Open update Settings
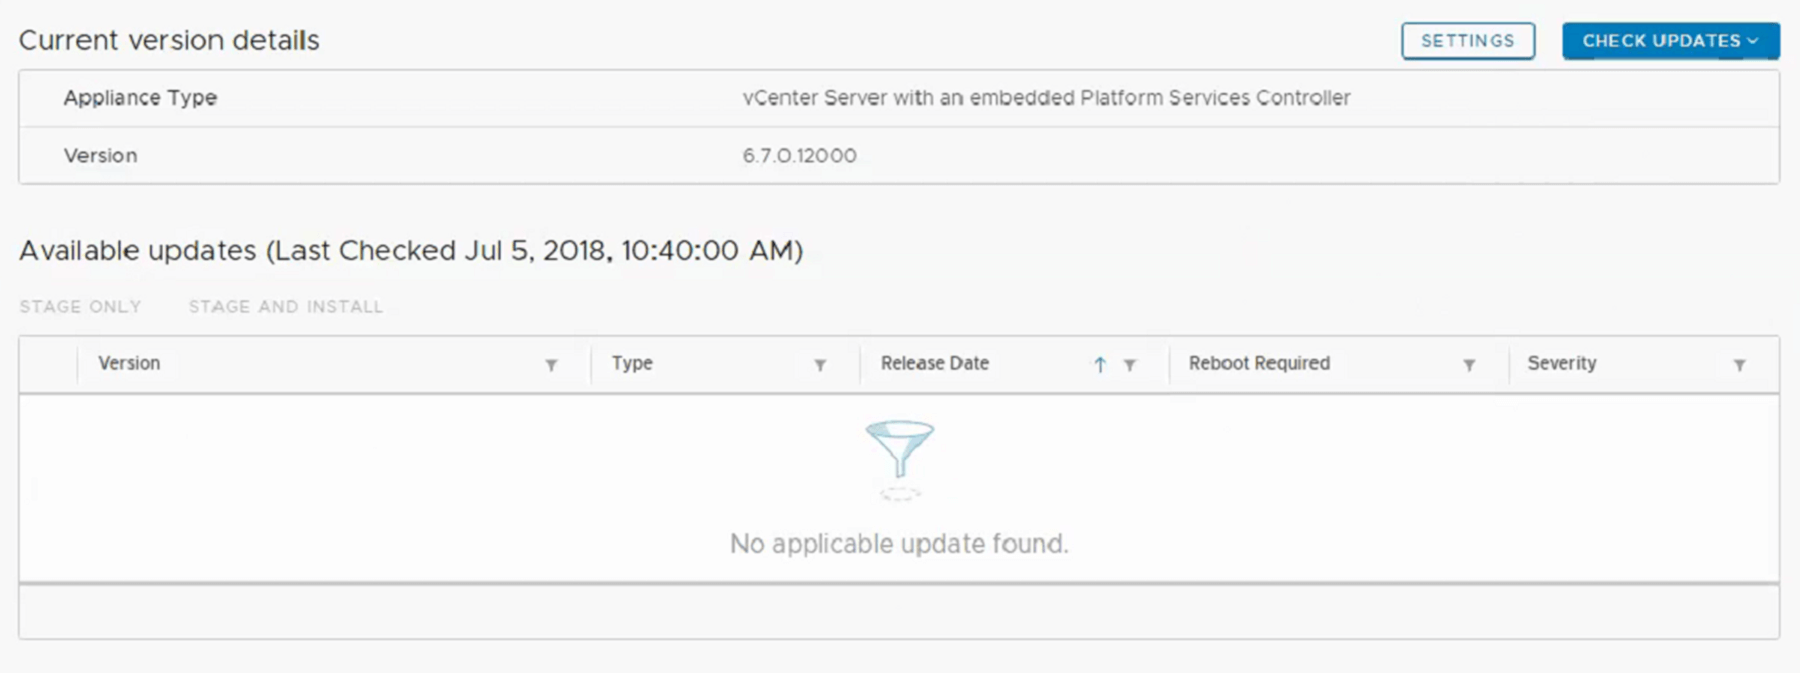Image resolution: width=1800 pixels, height=673 pixels. [1467, 41]
